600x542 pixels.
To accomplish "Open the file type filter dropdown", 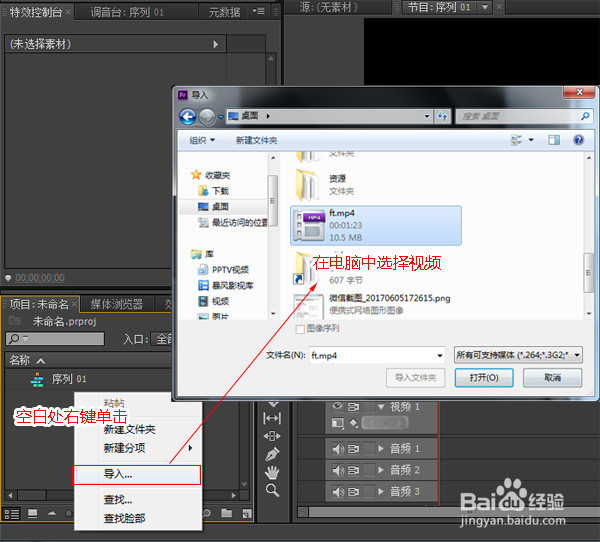I will coord(518,355).
